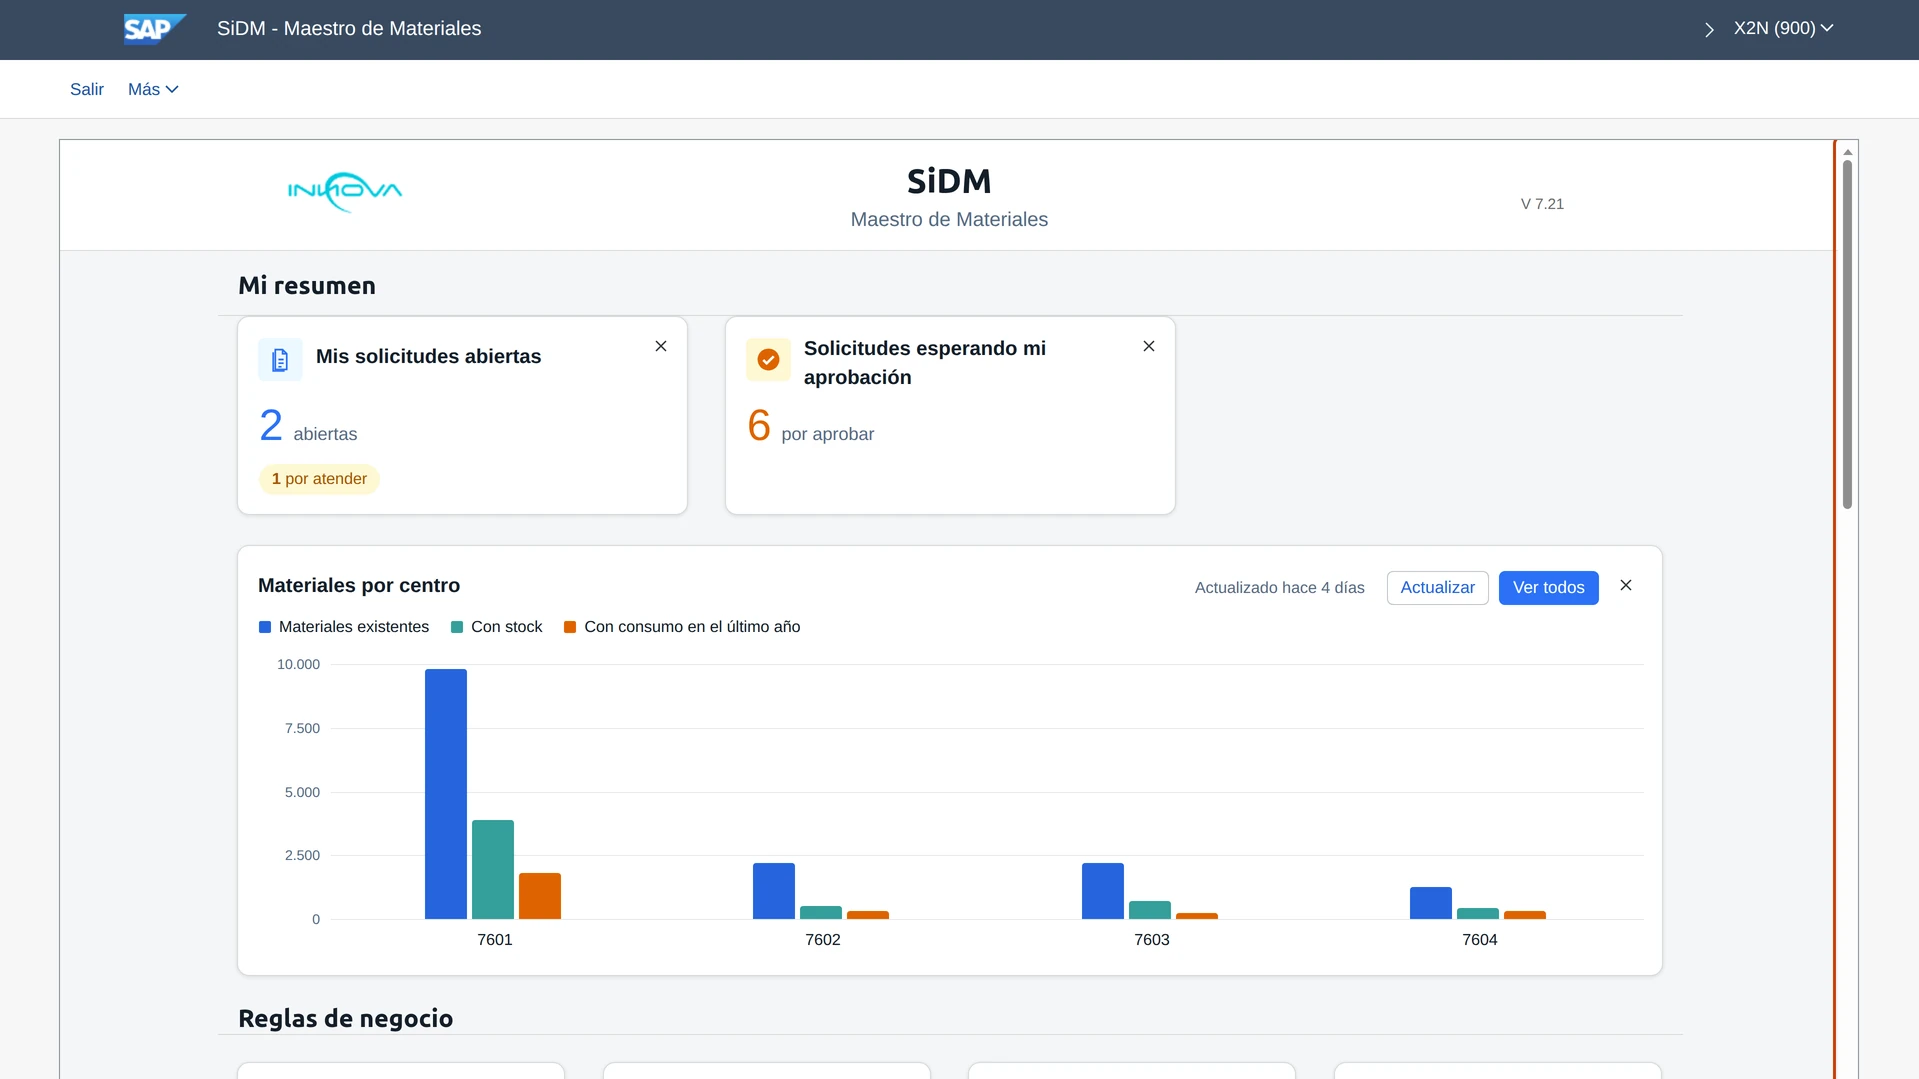Click the orange checkmark approval icon
The width and height of the screenshot is (1919, 1079).
(x=768, y=360)
